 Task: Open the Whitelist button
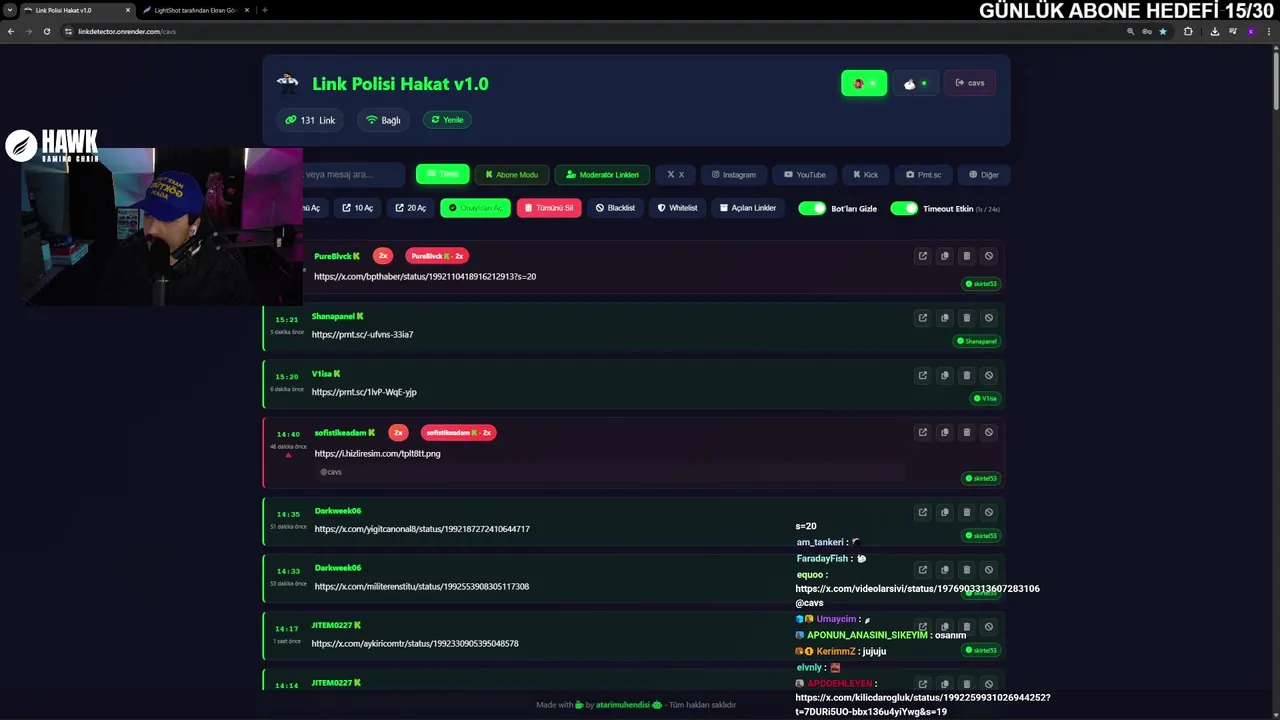coord(677,208)
